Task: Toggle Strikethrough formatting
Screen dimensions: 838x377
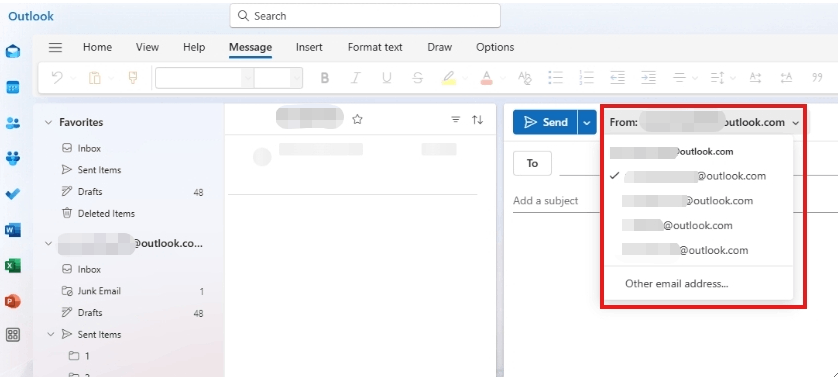Action: (x=418, y=78)
